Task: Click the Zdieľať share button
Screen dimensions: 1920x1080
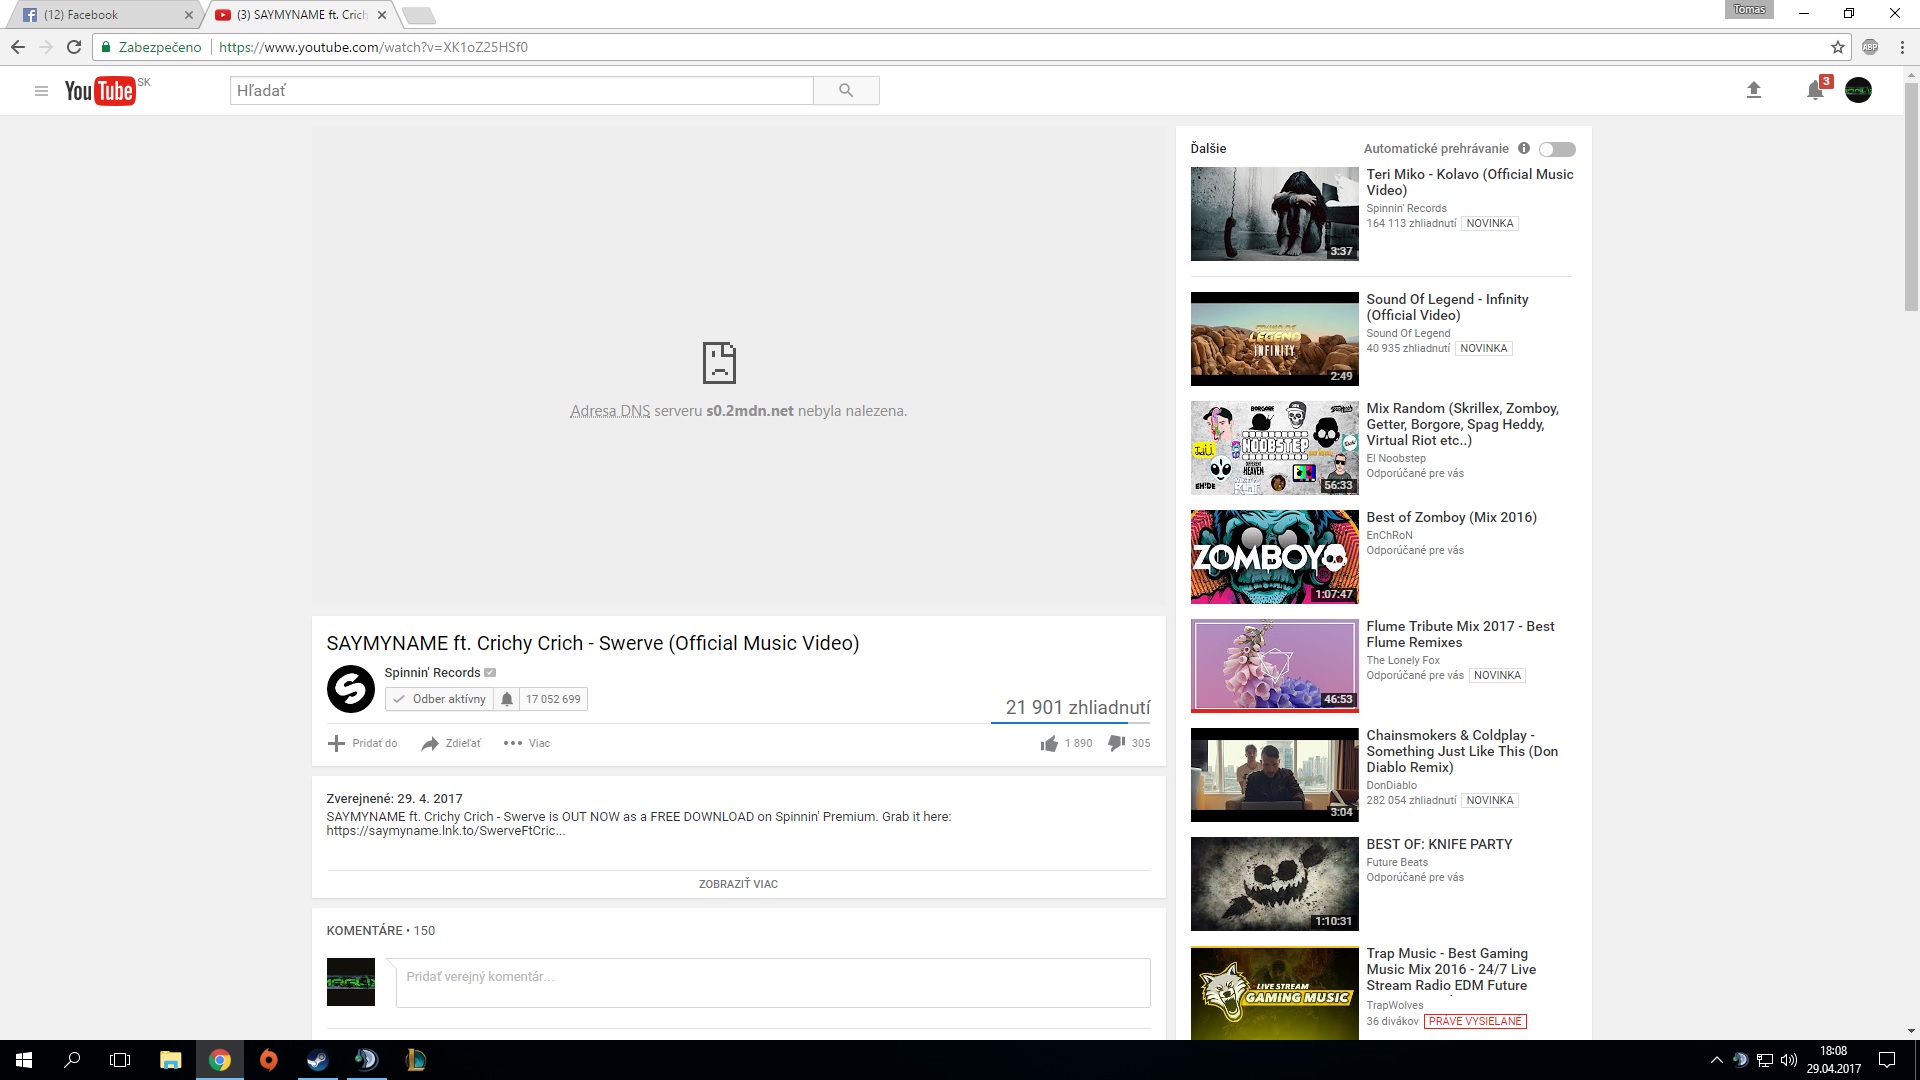Action: [451, 743]
